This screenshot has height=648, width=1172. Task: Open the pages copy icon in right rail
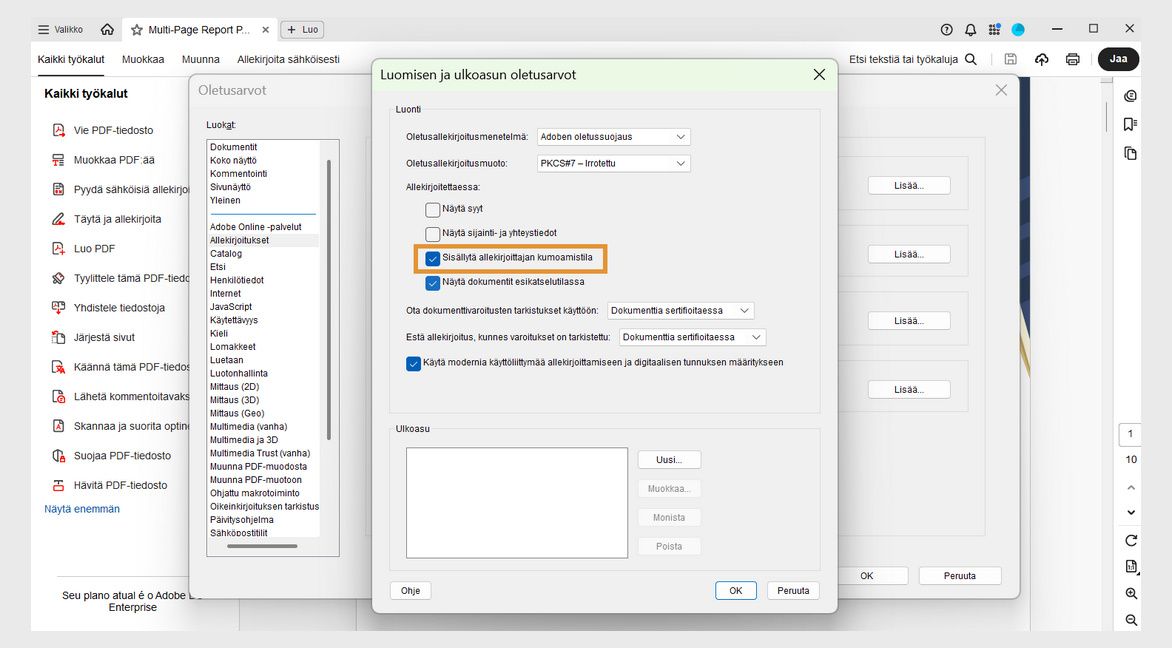coord(1130,153)
